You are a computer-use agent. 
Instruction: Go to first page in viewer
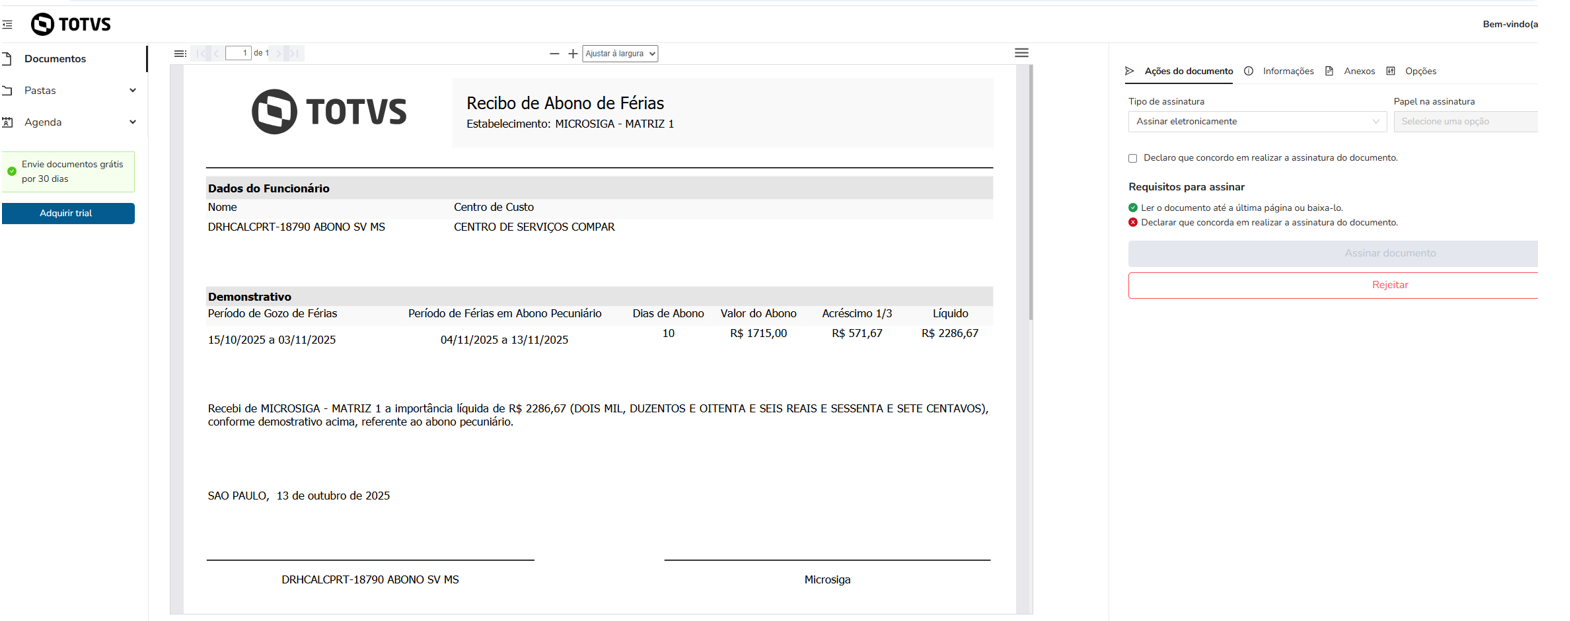(x=200, y=54)
